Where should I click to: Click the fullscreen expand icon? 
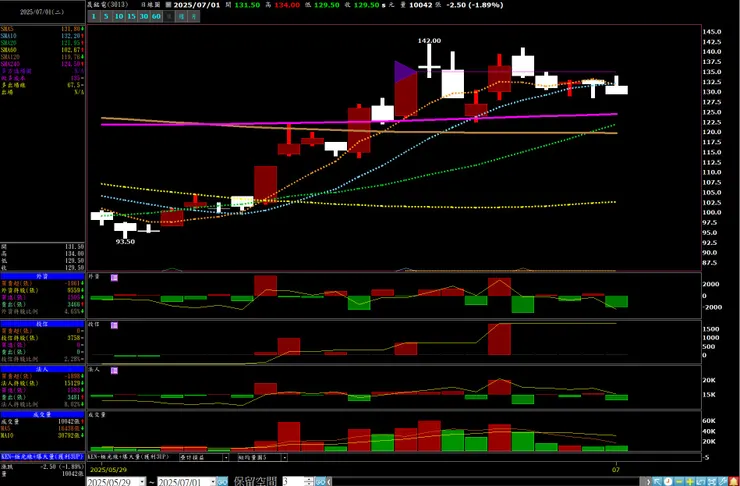(712, 481)
